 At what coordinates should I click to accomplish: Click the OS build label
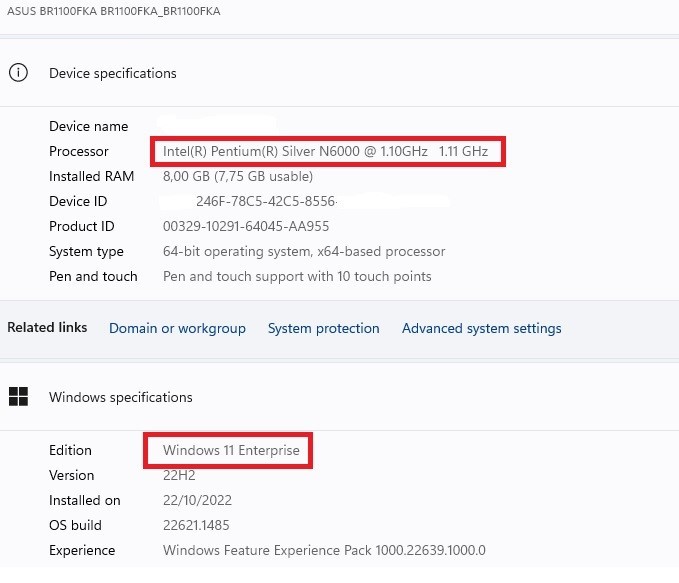[x=75, y=525]
